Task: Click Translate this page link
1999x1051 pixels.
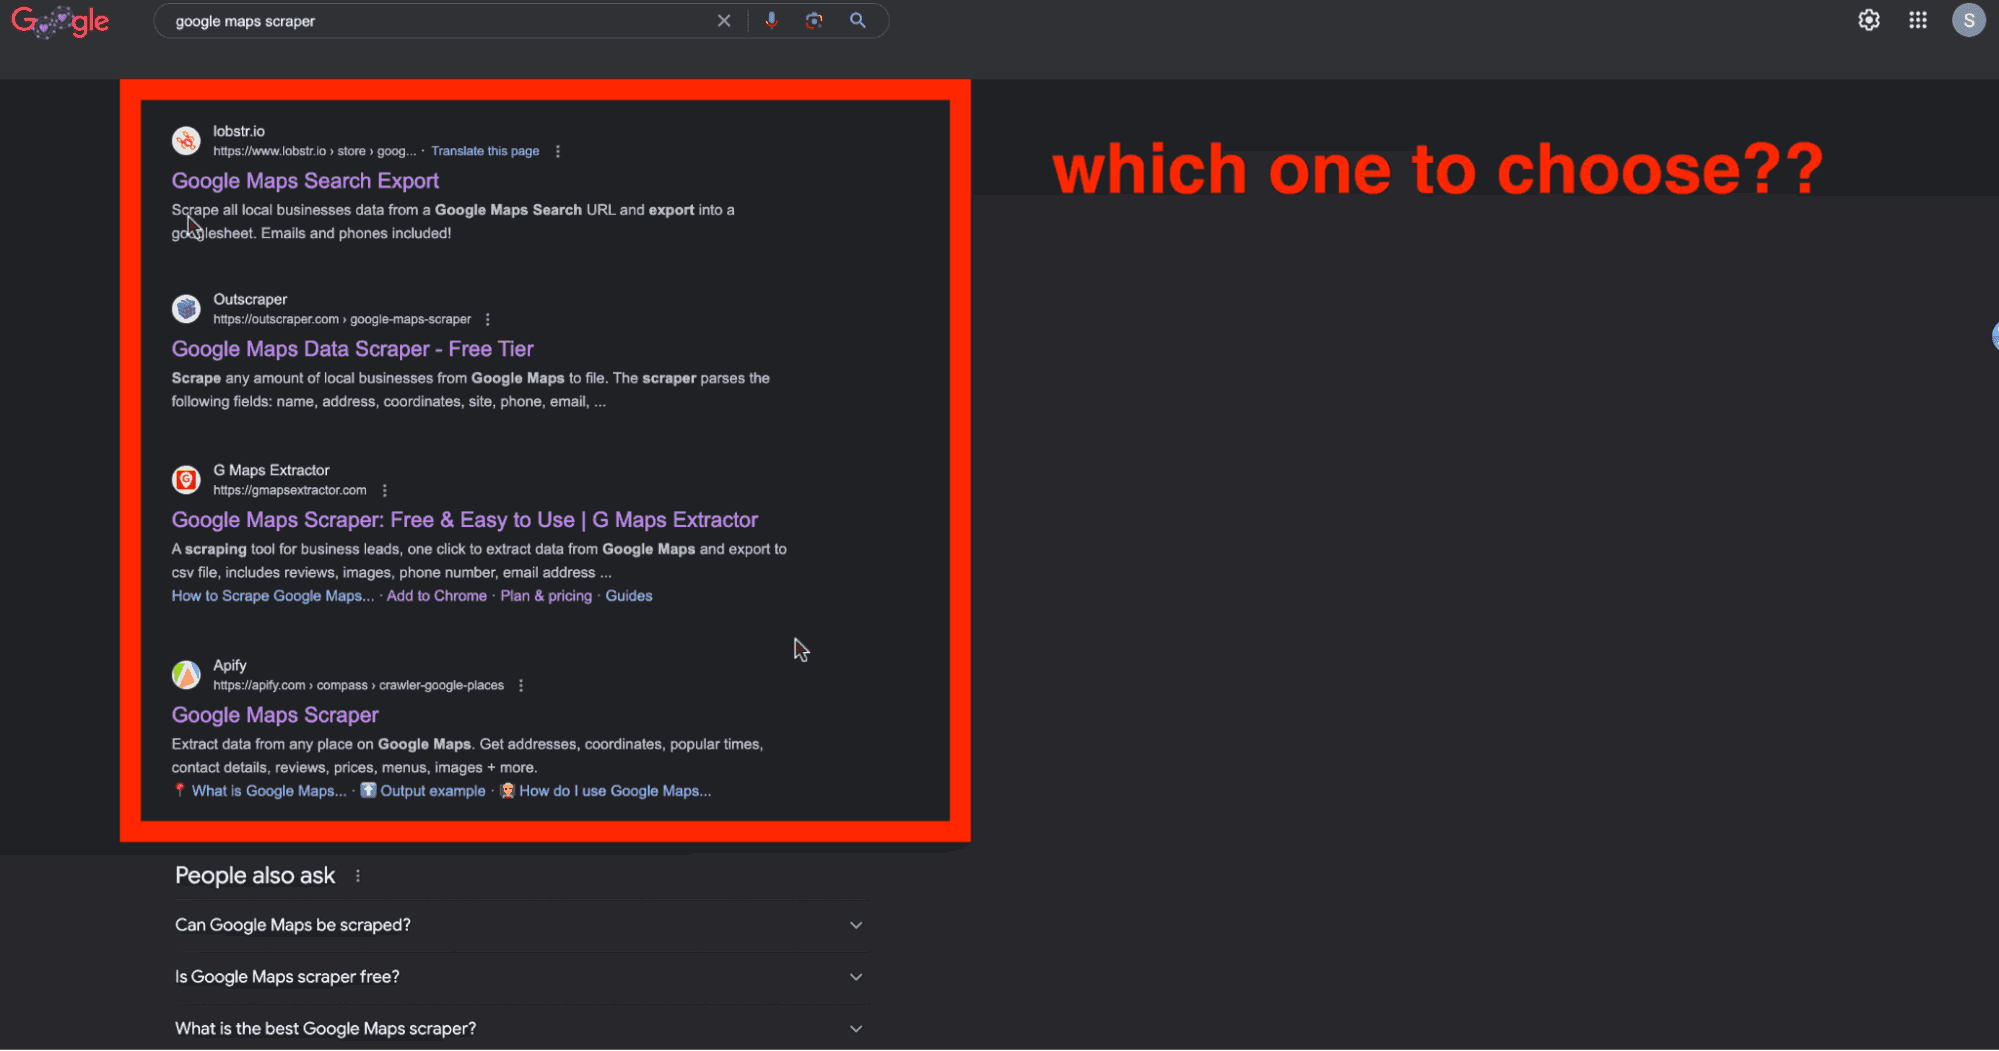Action: 485,152
